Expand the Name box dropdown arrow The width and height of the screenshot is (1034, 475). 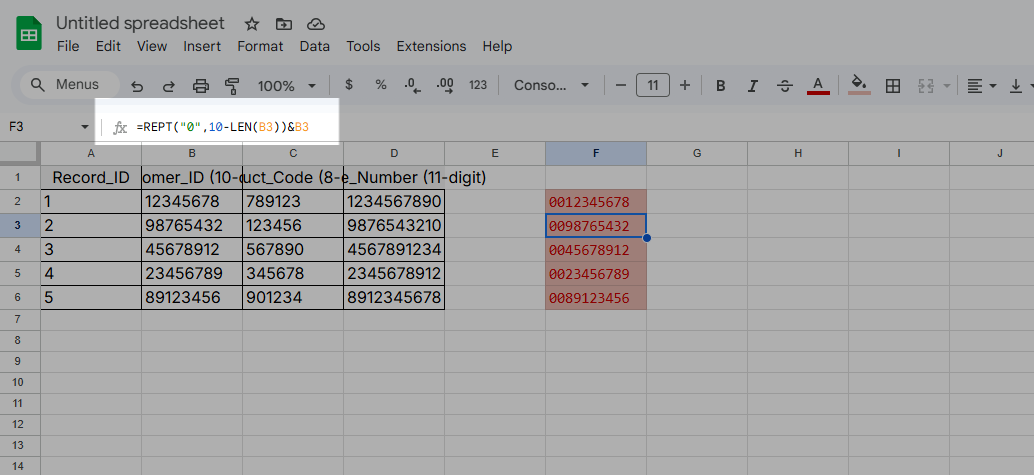pyautogui.click(x=84, y=127)
